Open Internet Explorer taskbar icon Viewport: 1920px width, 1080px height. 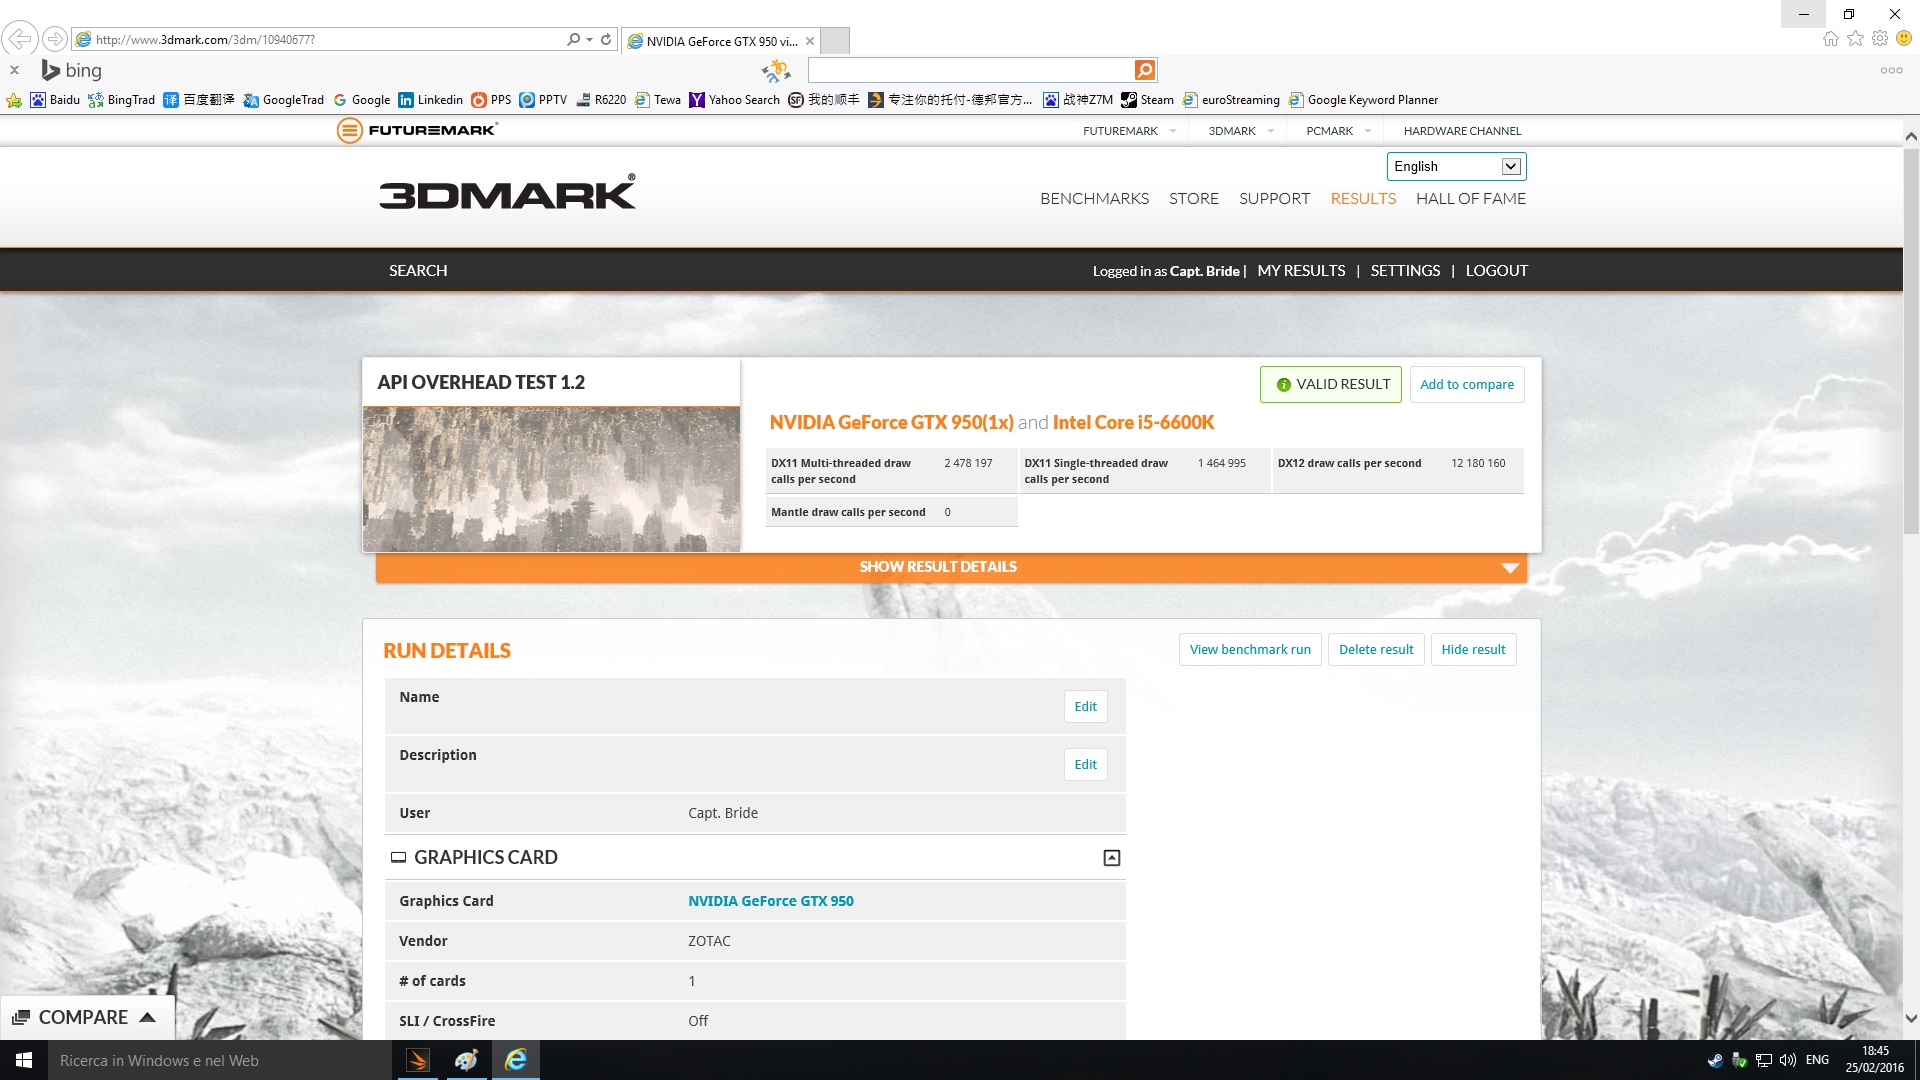point(516,1060)
